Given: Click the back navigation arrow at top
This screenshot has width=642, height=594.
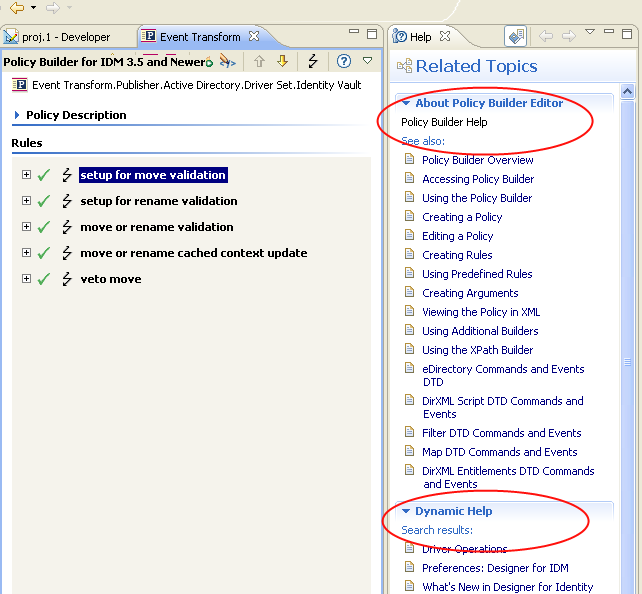Looking at the screenshot, I should (x=17, y=7).
